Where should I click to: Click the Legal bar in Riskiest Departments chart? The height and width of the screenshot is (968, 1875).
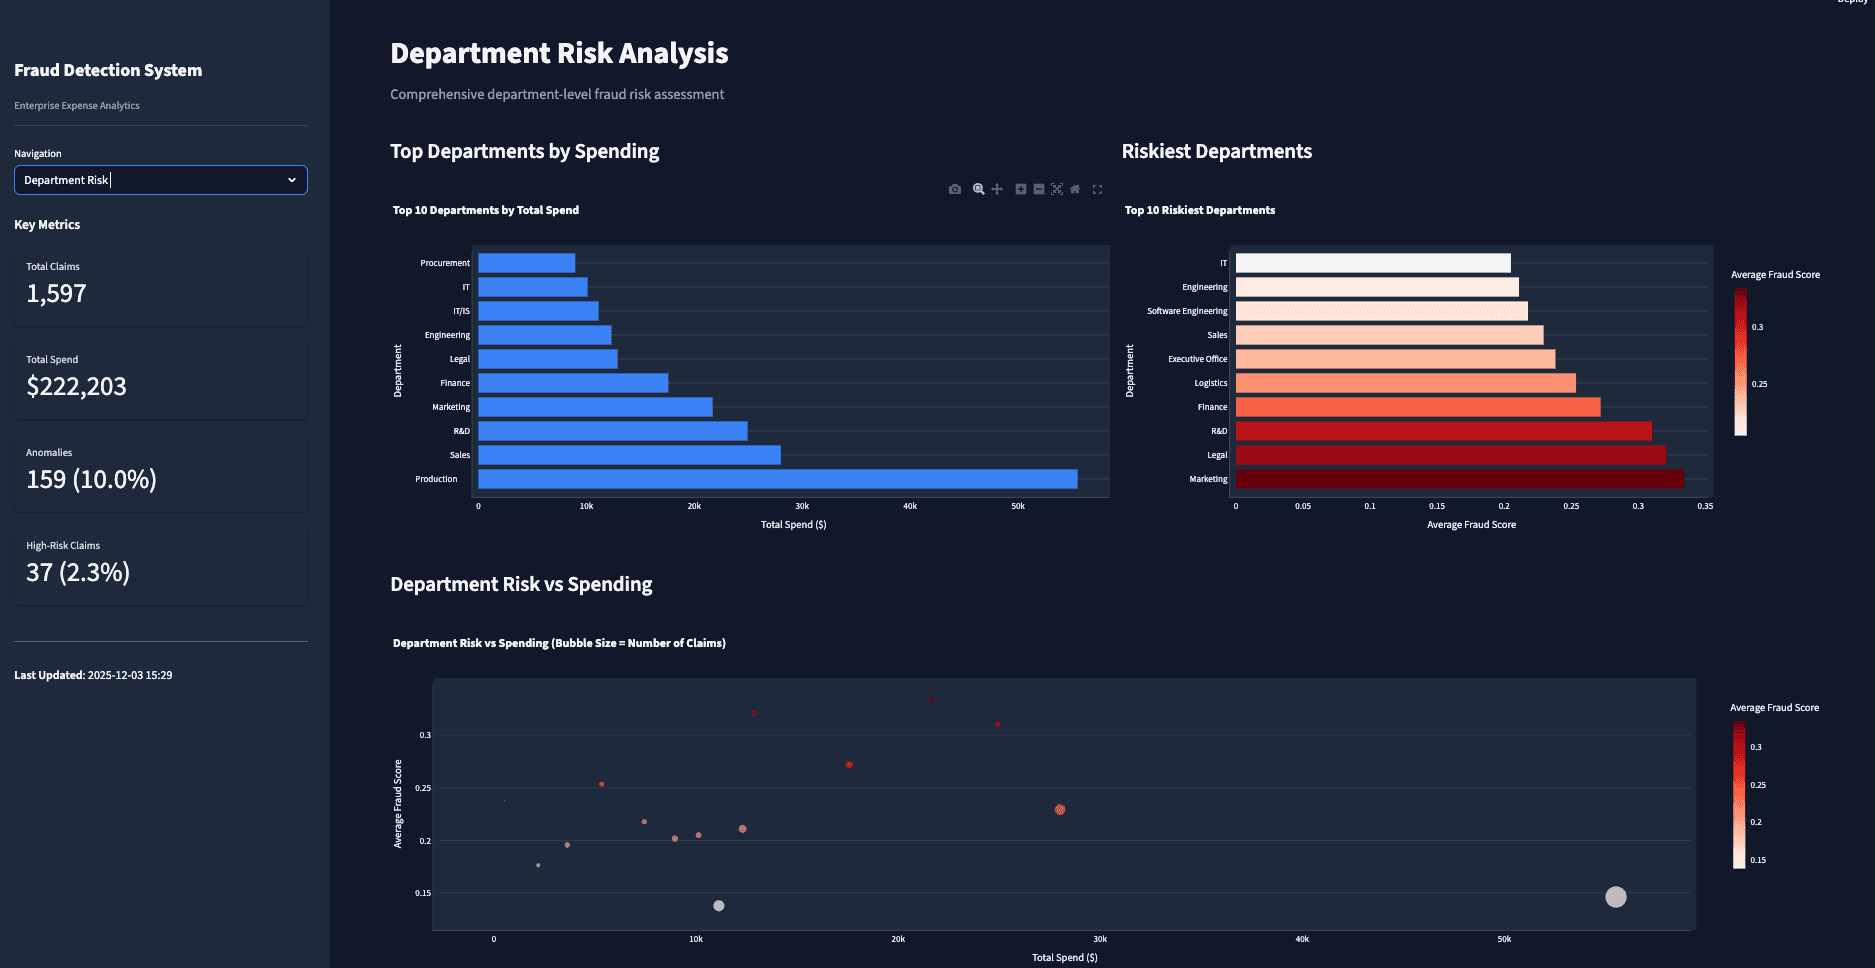pos(1451,455)
